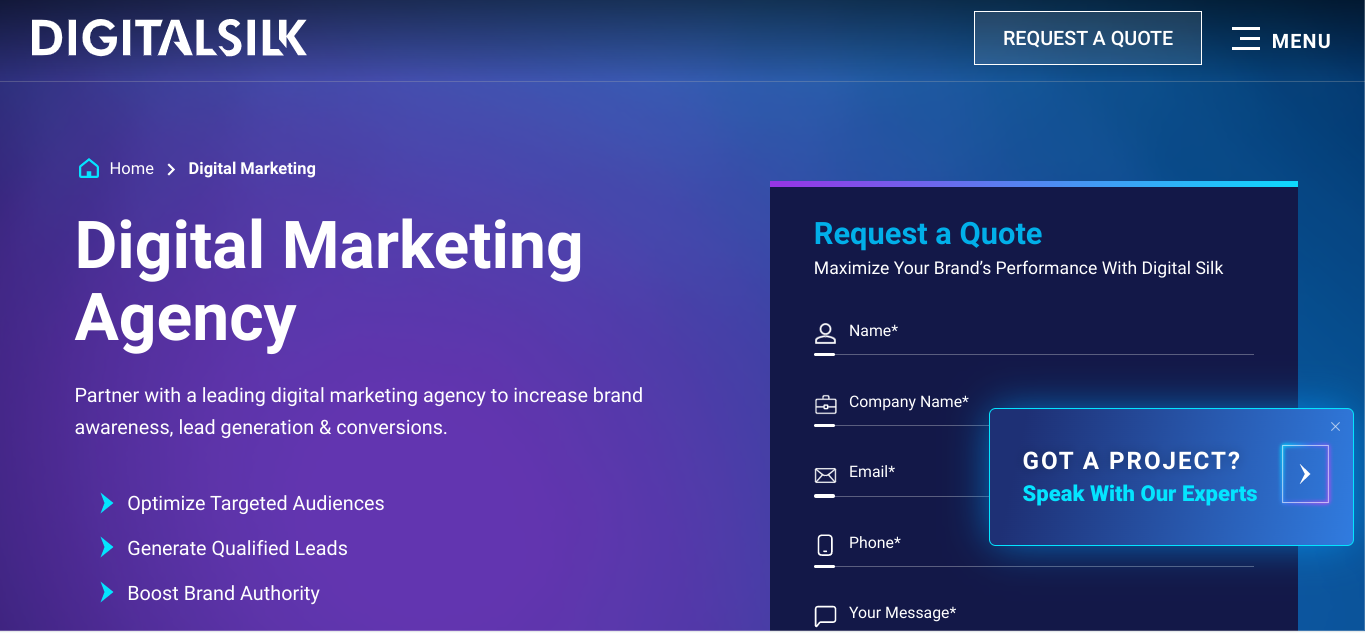
Task: Click the phone icon beside Phone
Action: click(825, 545)
